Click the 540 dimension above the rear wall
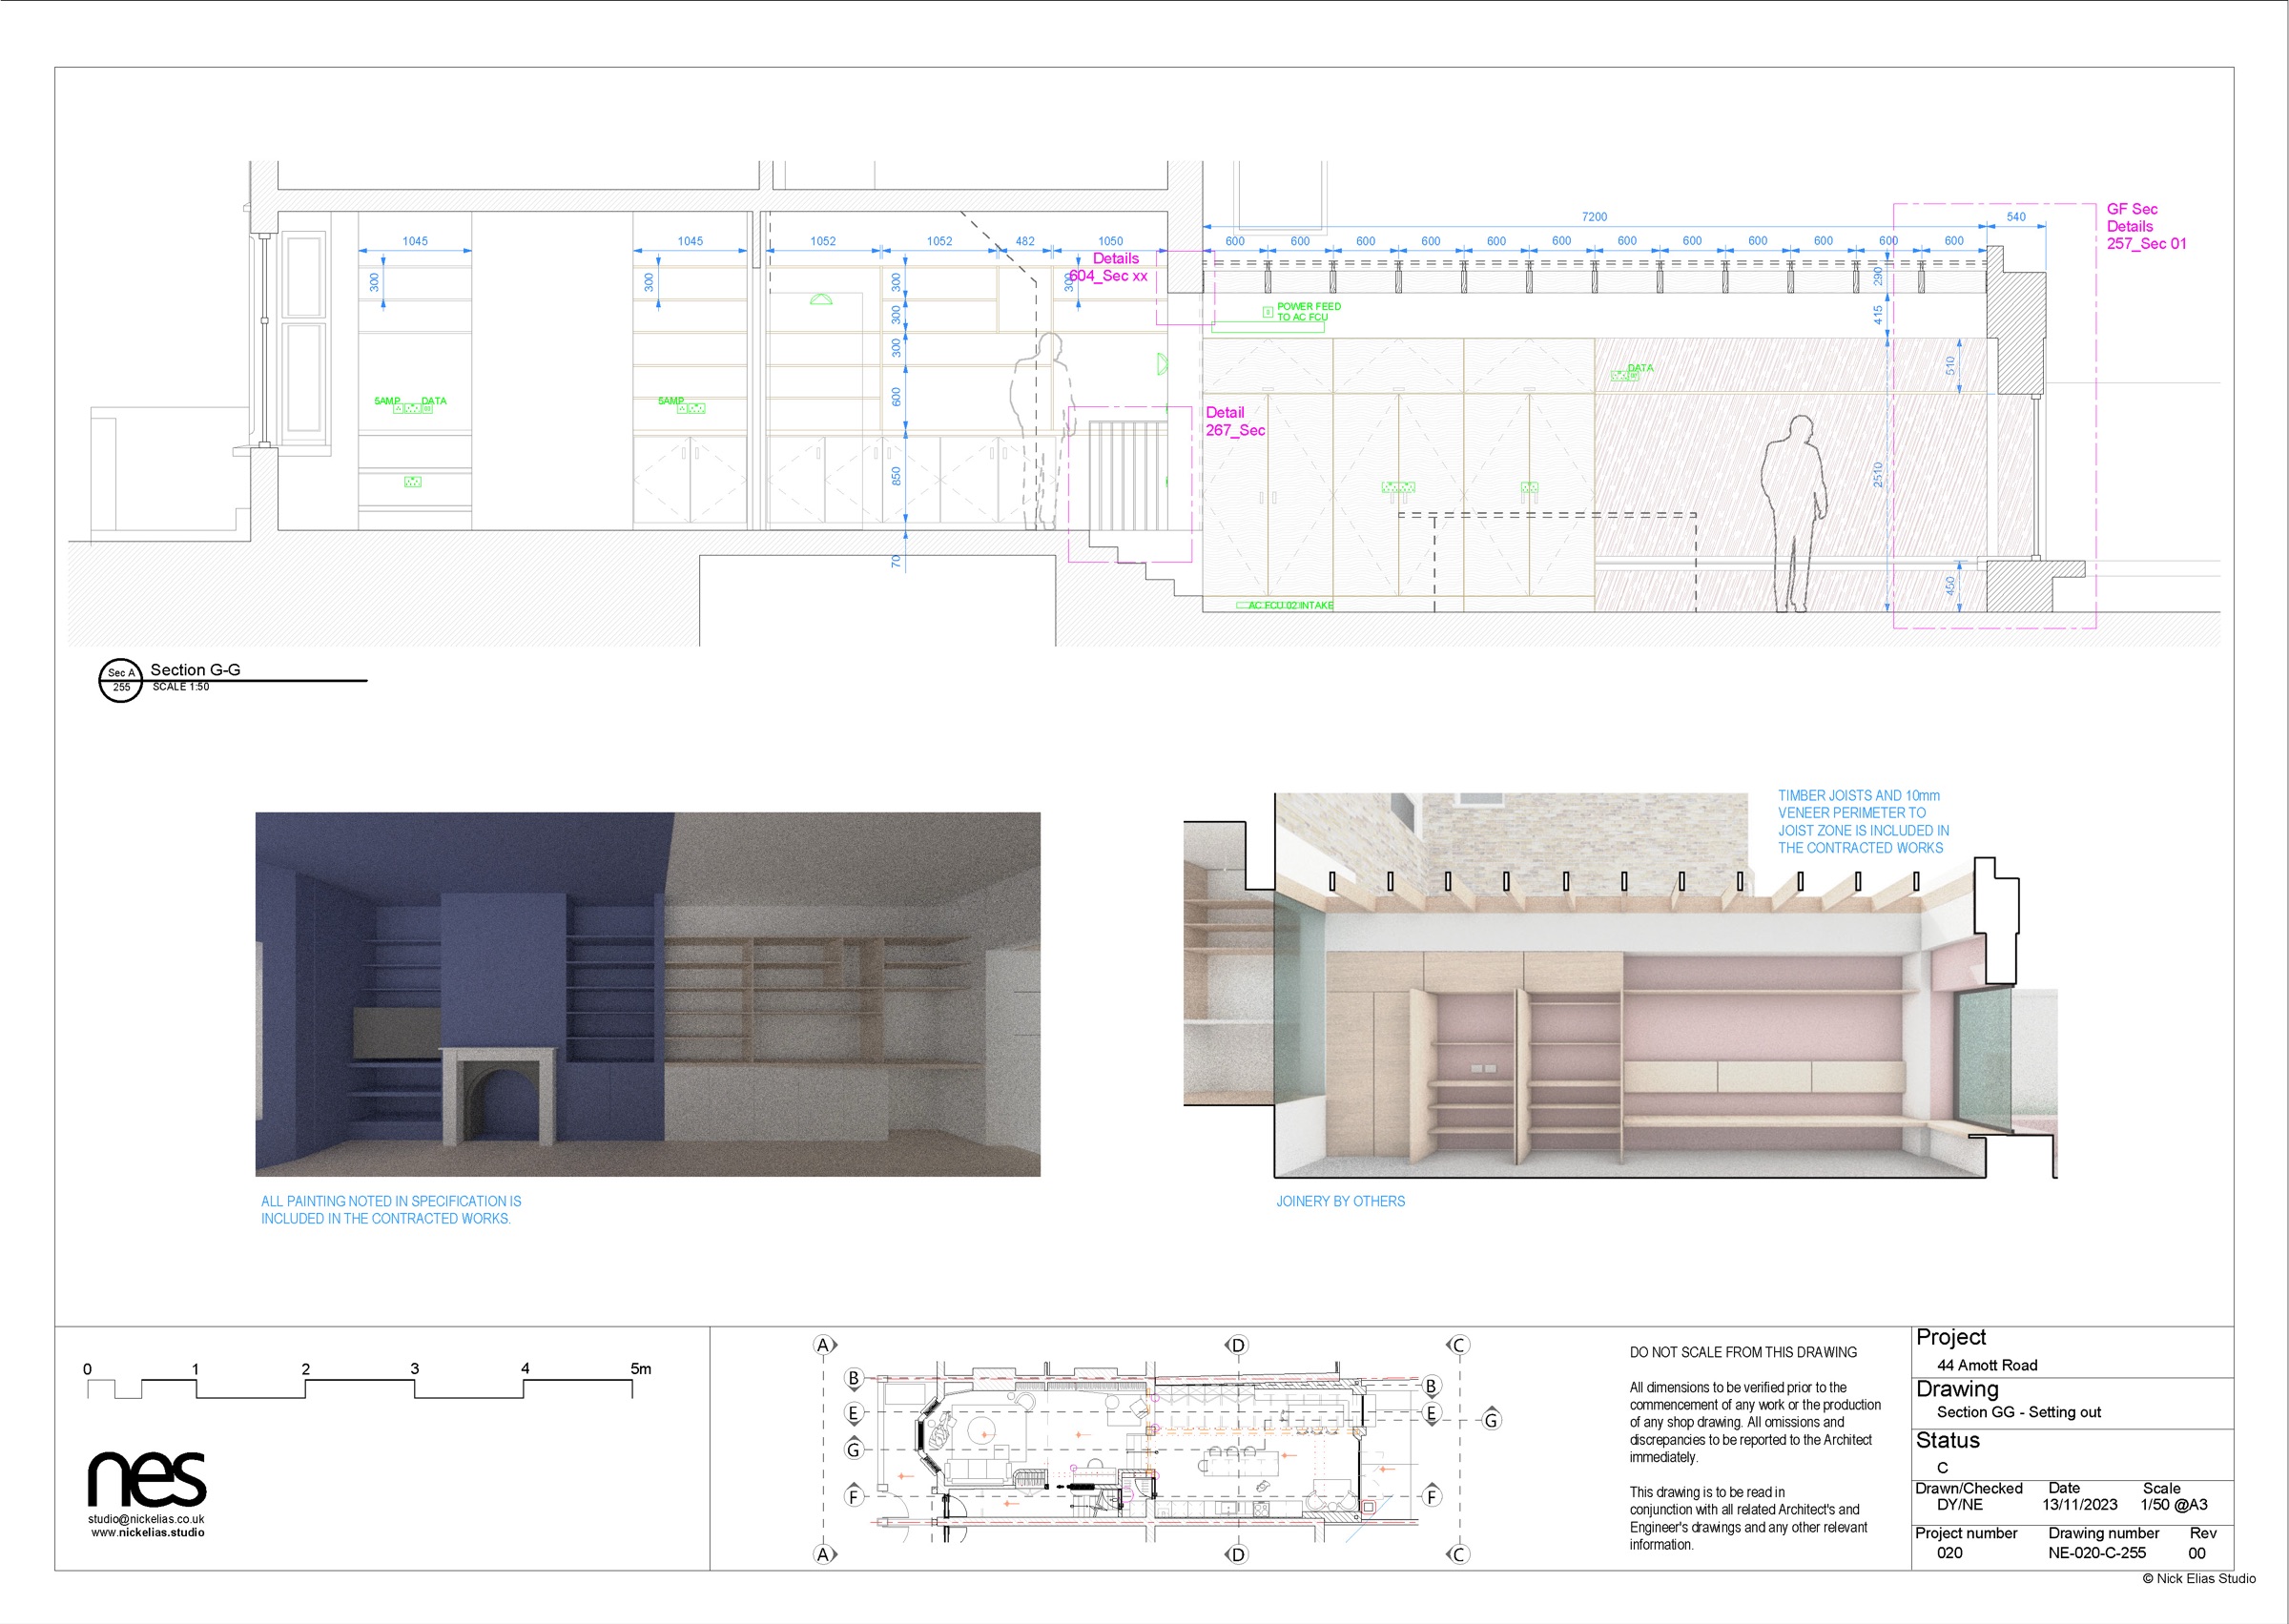This screenshot has height=1624, width=2289. click(2015, 217)
